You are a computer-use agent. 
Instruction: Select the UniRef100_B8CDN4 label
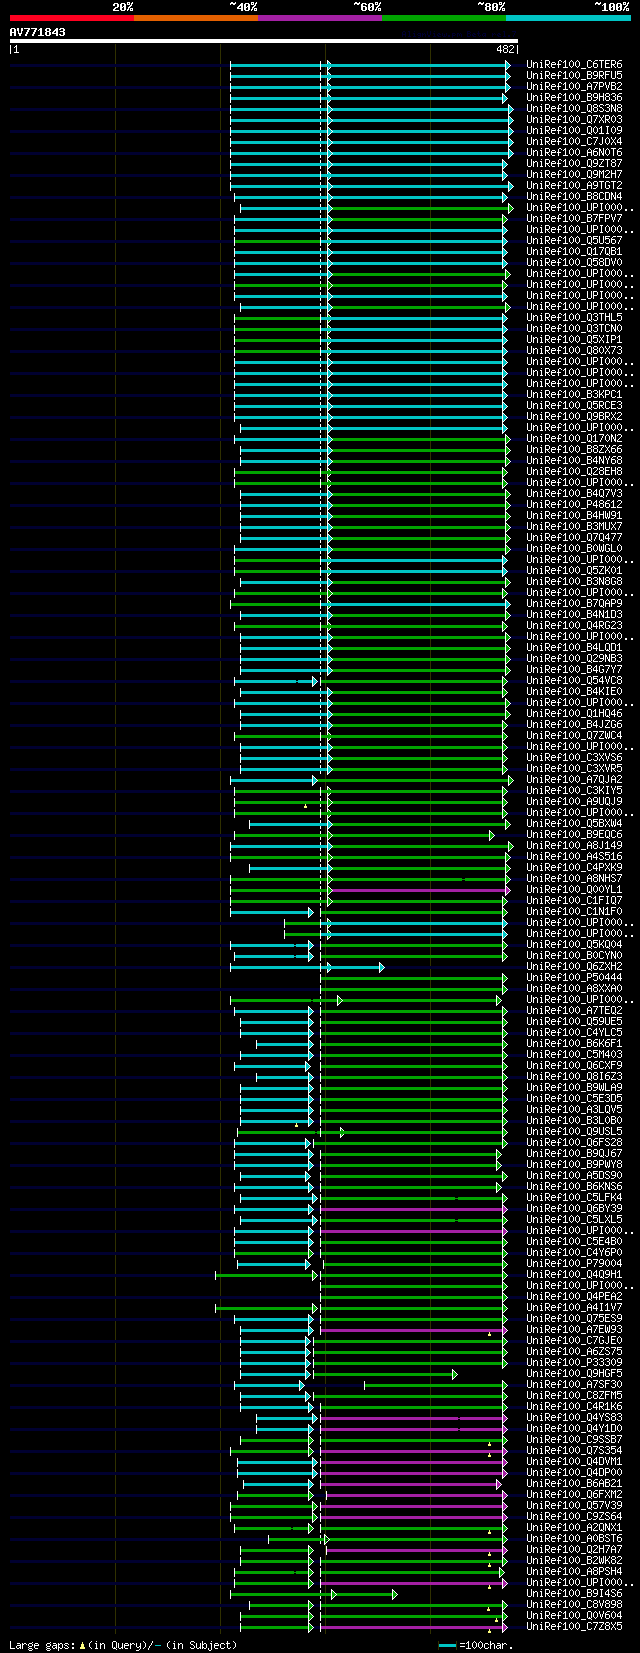[x=574, y=197]
